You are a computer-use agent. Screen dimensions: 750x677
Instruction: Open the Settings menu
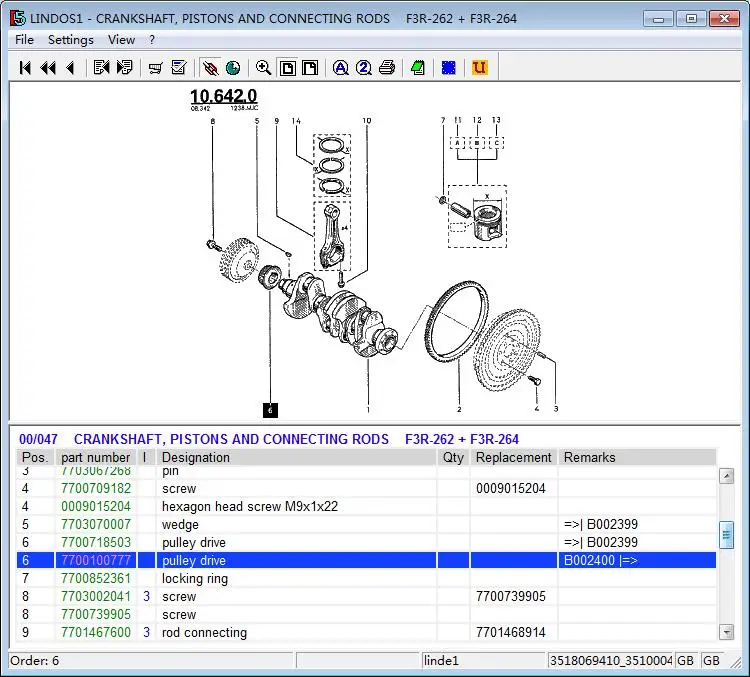tap(71, 40)
